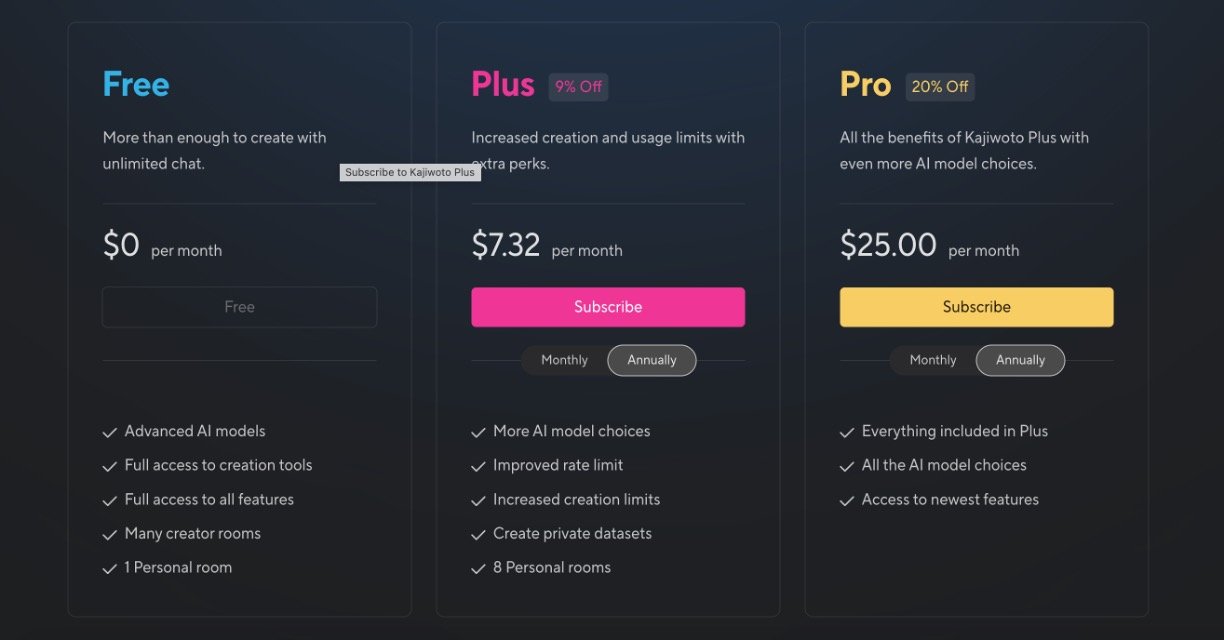Click checkmark beside Everything included in Plus

coord(847,432)
